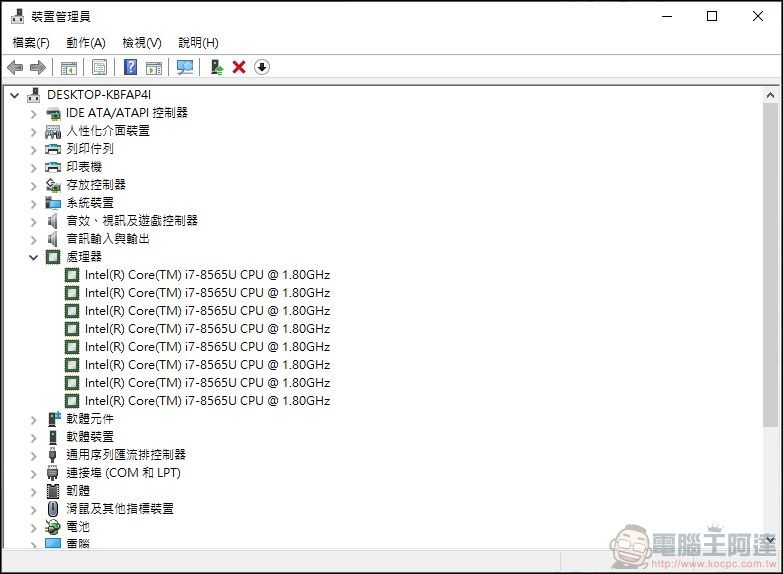Click the 韌體 firmware chip icon
The width and height of the screenshot is (783, 574).
52,491
